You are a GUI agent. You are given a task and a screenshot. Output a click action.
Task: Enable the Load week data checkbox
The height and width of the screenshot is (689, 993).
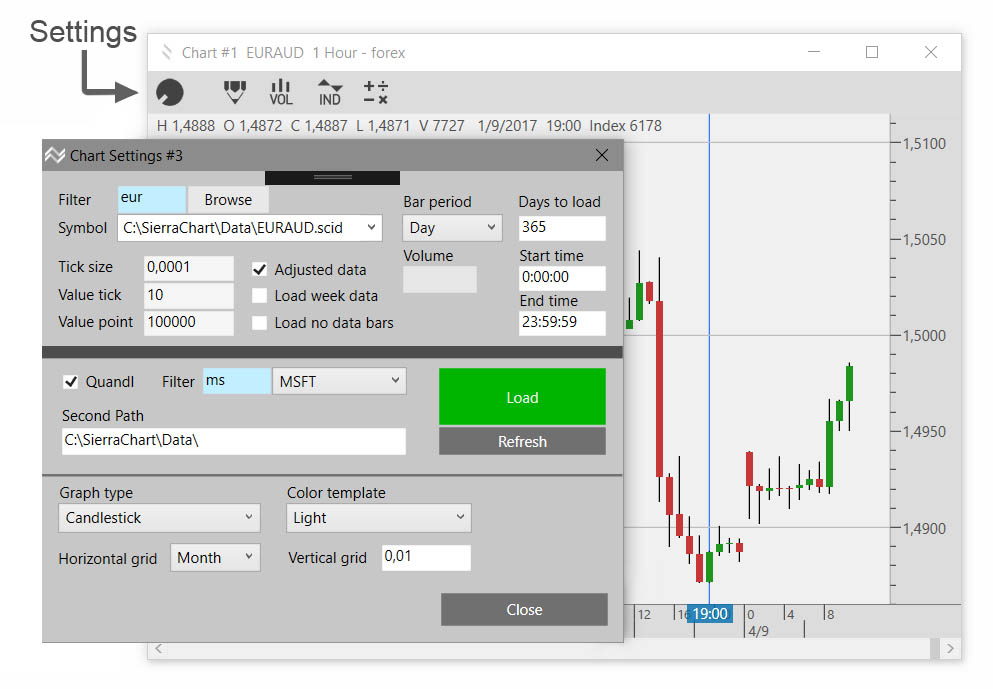260,296
